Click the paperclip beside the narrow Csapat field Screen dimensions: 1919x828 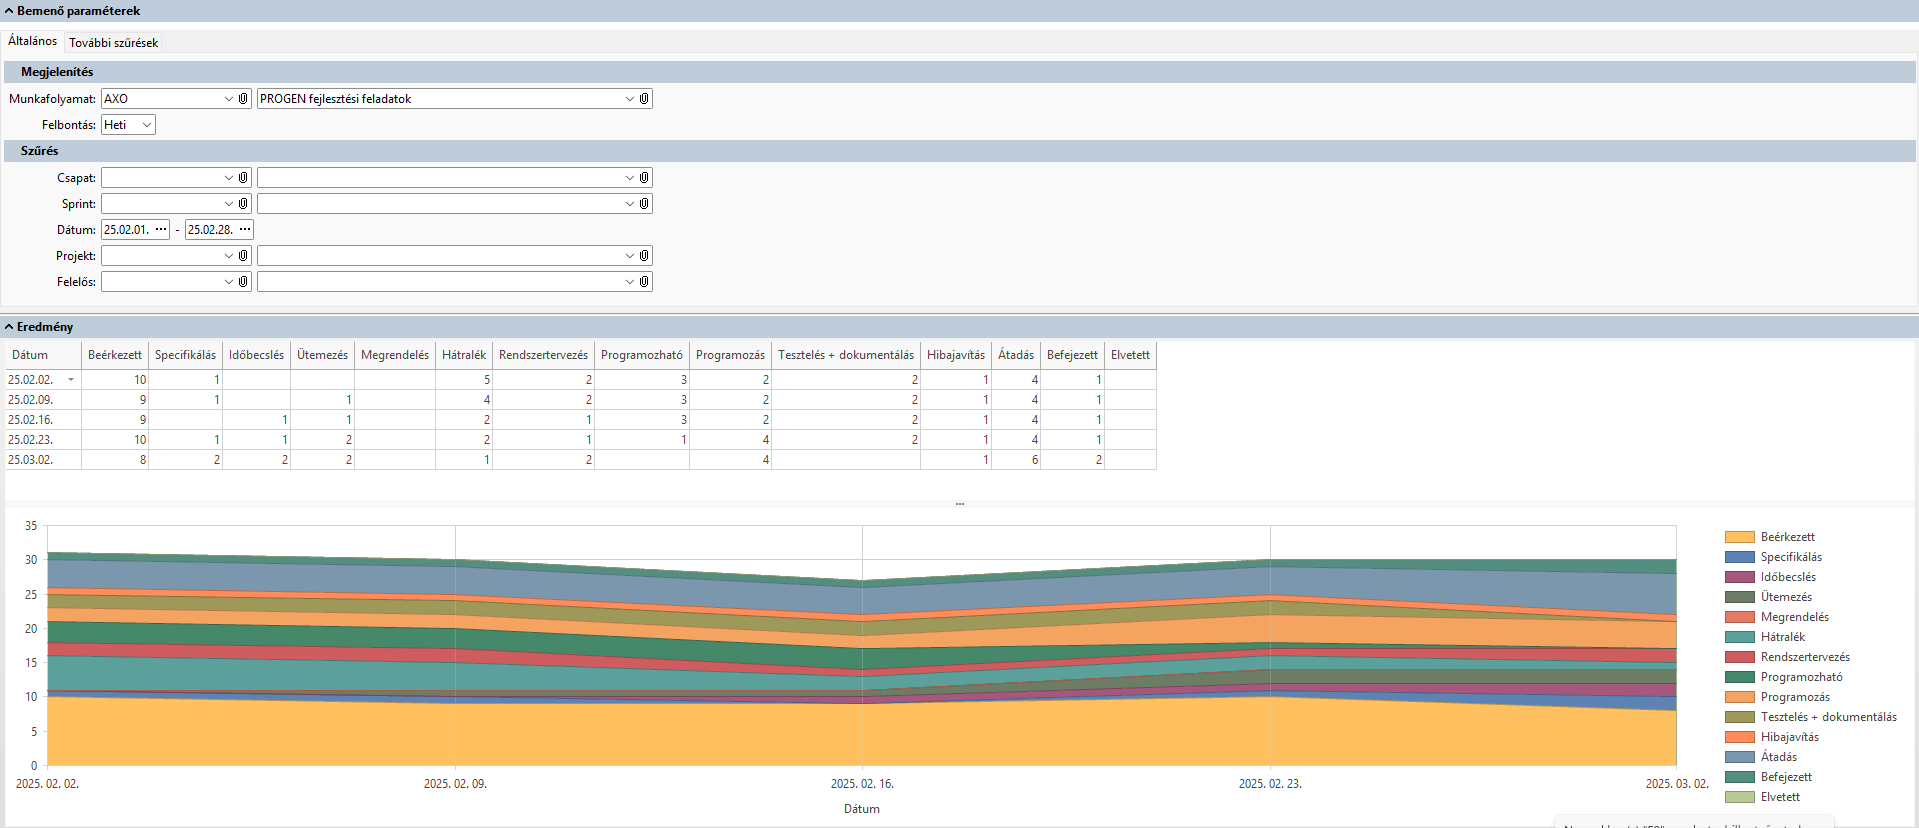pos(243,178)
